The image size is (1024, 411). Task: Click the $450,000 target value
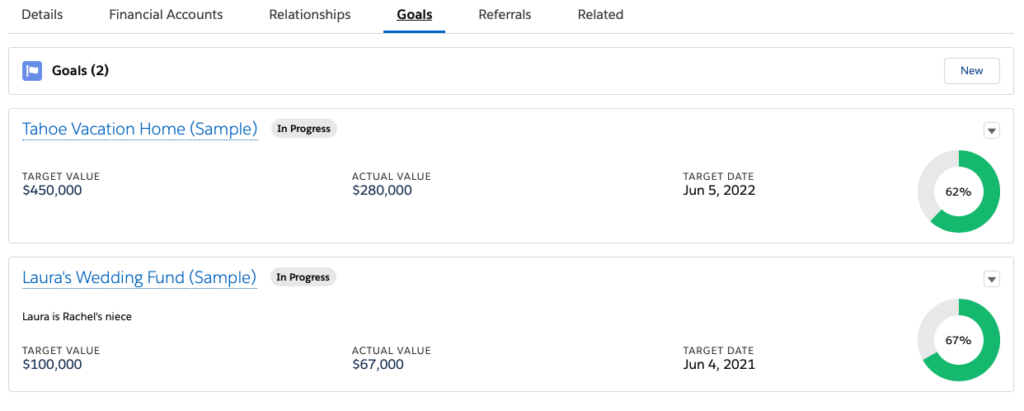click(52, 190)
